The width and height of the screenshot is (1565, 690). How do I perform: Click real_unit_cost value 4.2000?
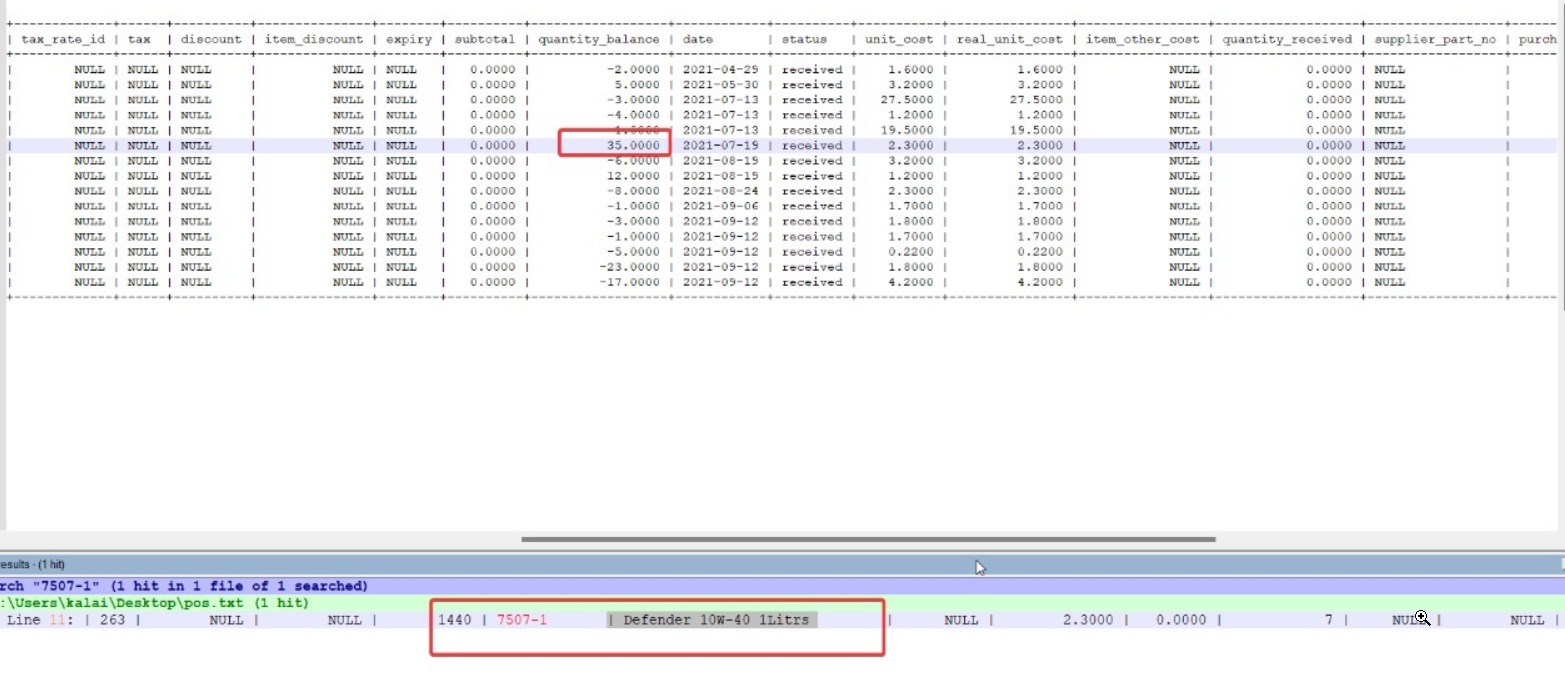click(x=1040, y=282)
